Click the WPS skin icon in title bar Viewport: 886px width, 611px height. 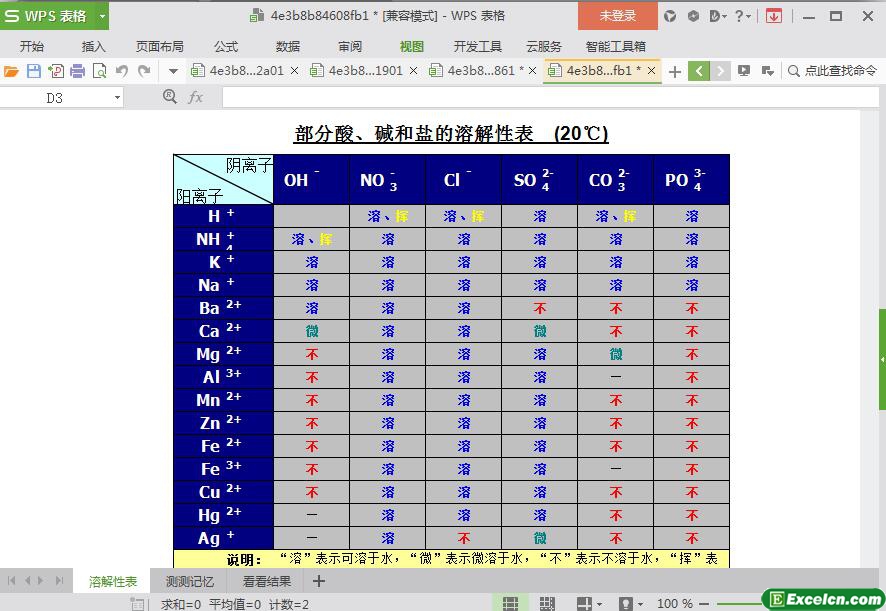coord(670,16)
